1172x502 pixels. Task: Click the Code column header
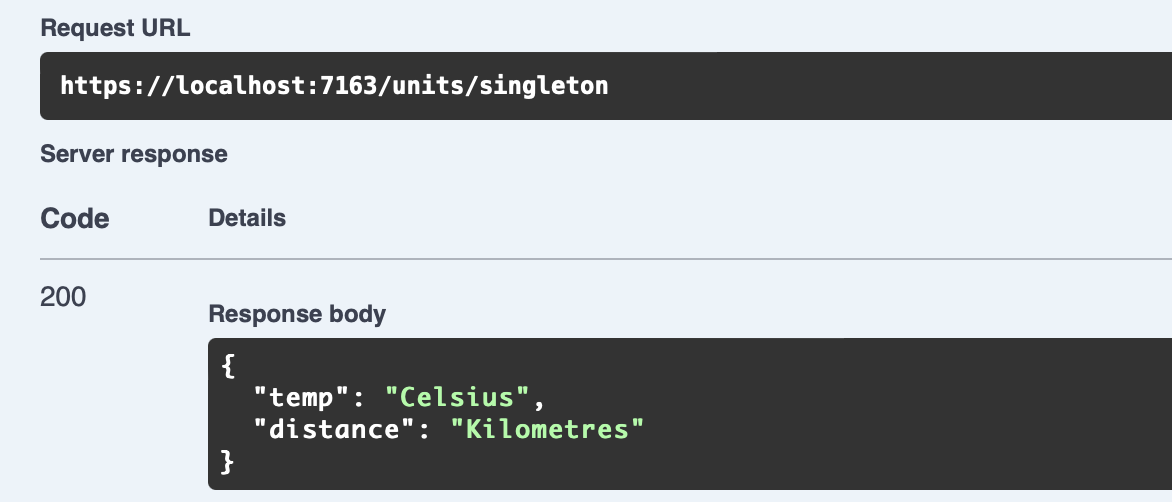tap(75, 219)
